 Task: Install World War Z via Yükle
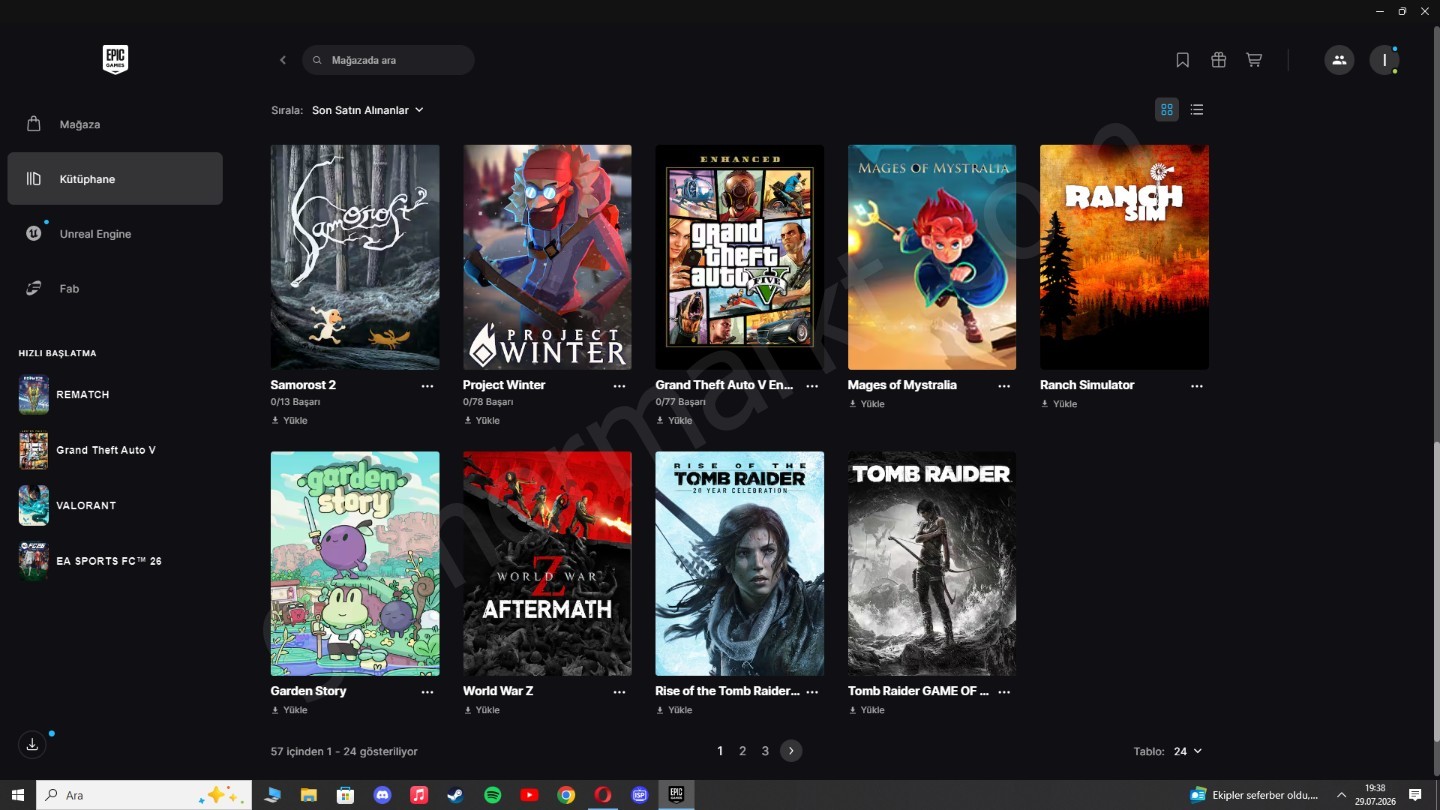click(x=482, y=710)
